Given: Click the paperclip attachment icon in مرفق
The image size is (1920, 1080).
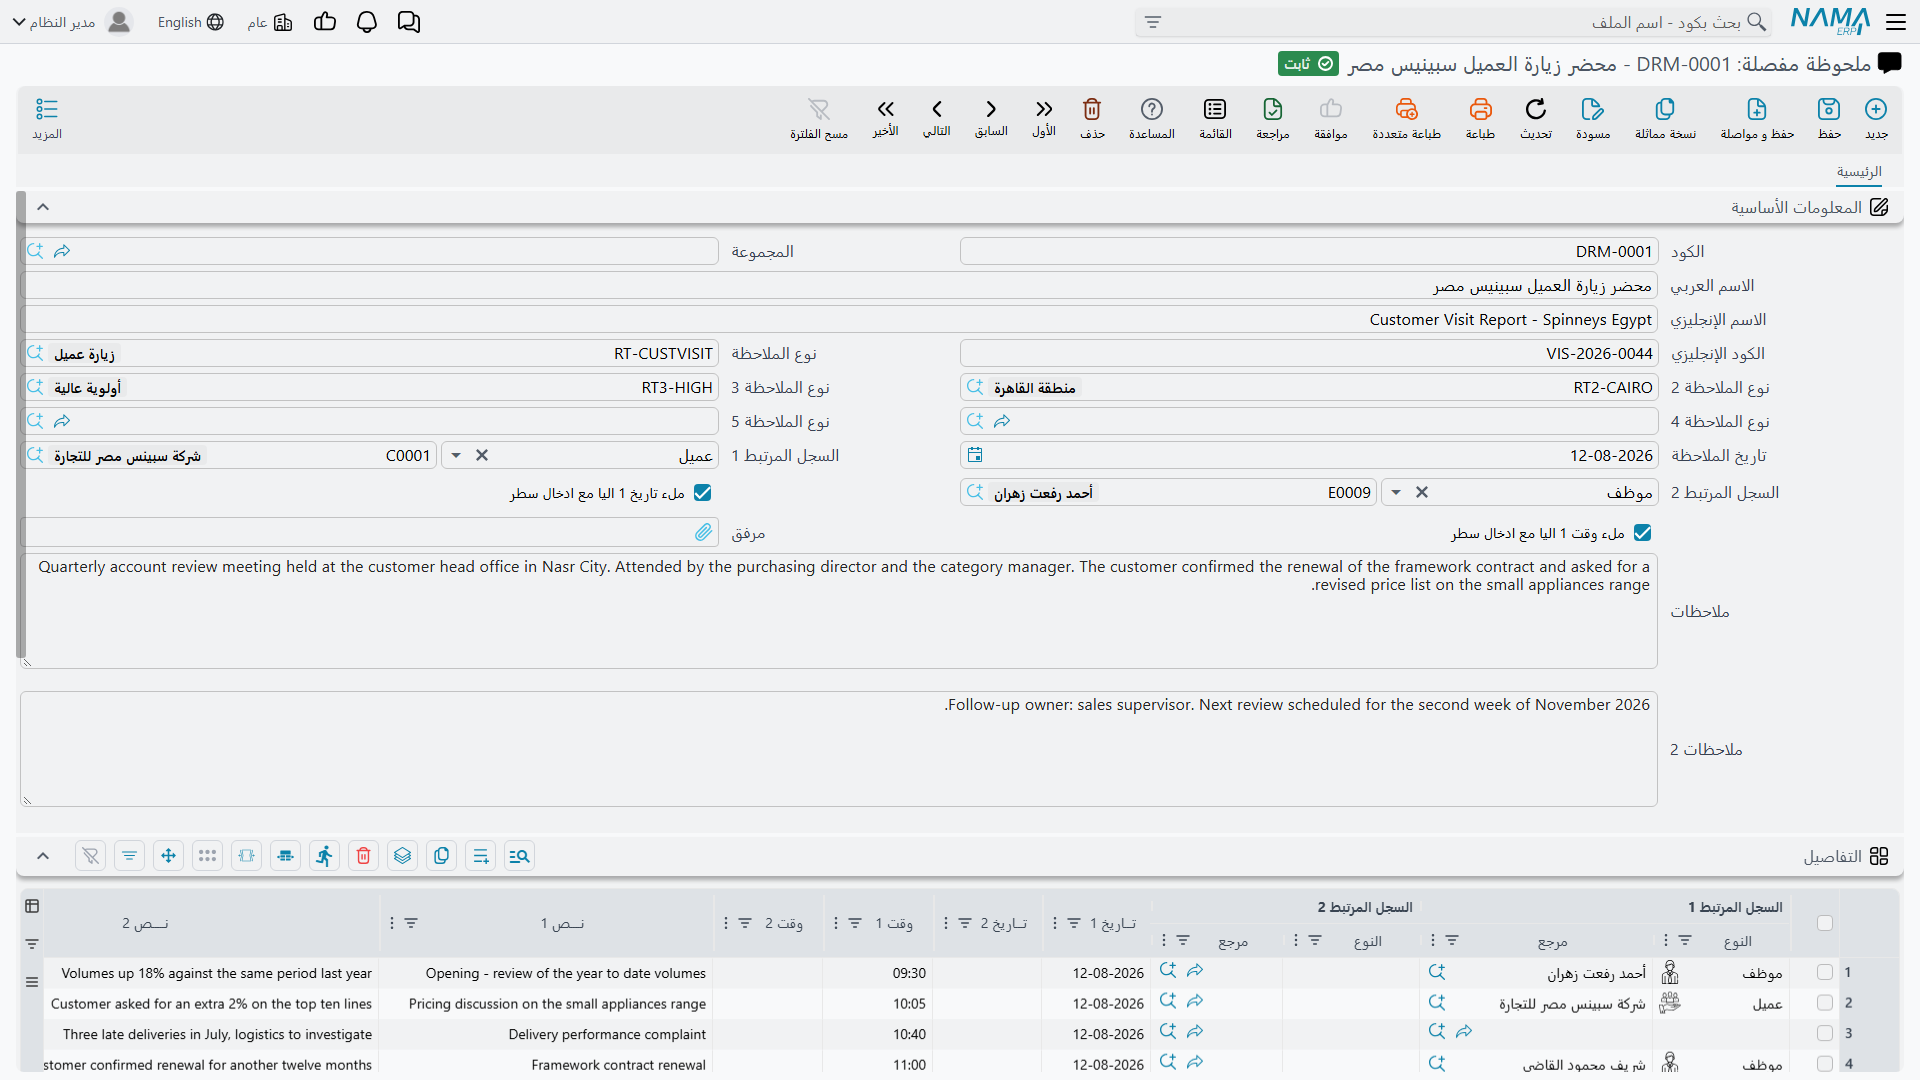Looking at the screenshot, I should coord(704,533).
